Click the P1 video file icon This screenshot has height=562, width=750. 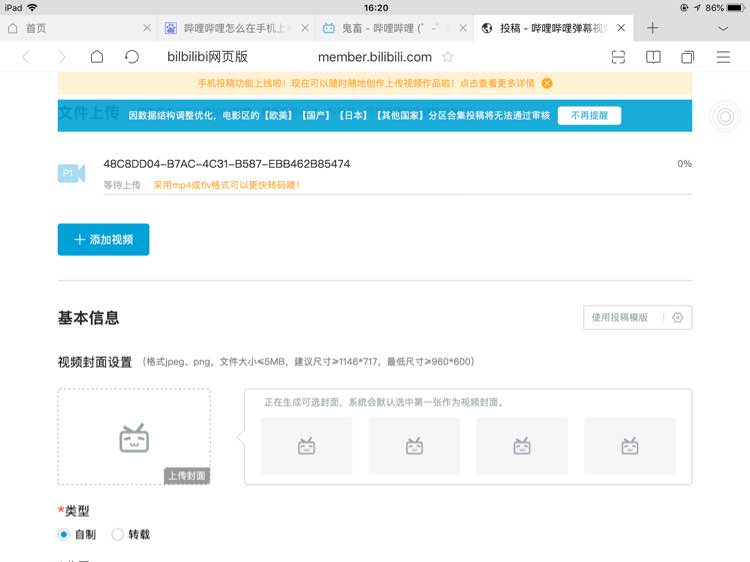pos(72,173)
